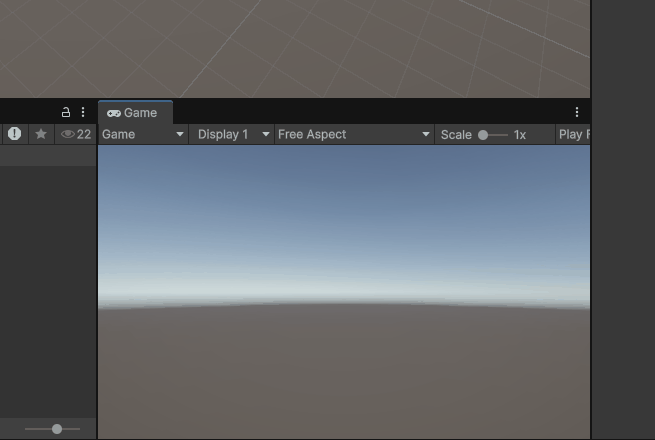This screenshot has width=655, height=440.
Task: Click the exclamation mark error filter icon
Action: (x=15, y=134)
